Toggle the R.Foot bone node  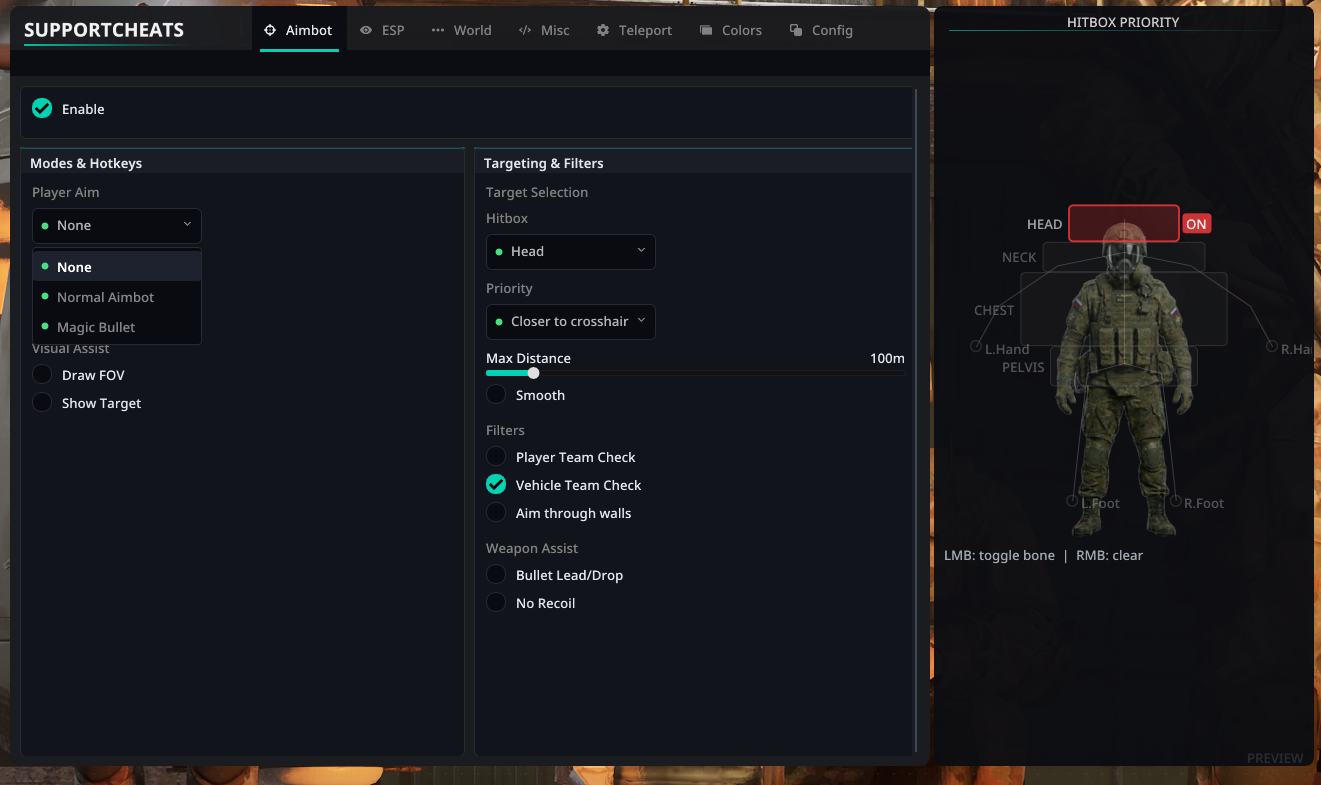click(x=1175, y=500)
